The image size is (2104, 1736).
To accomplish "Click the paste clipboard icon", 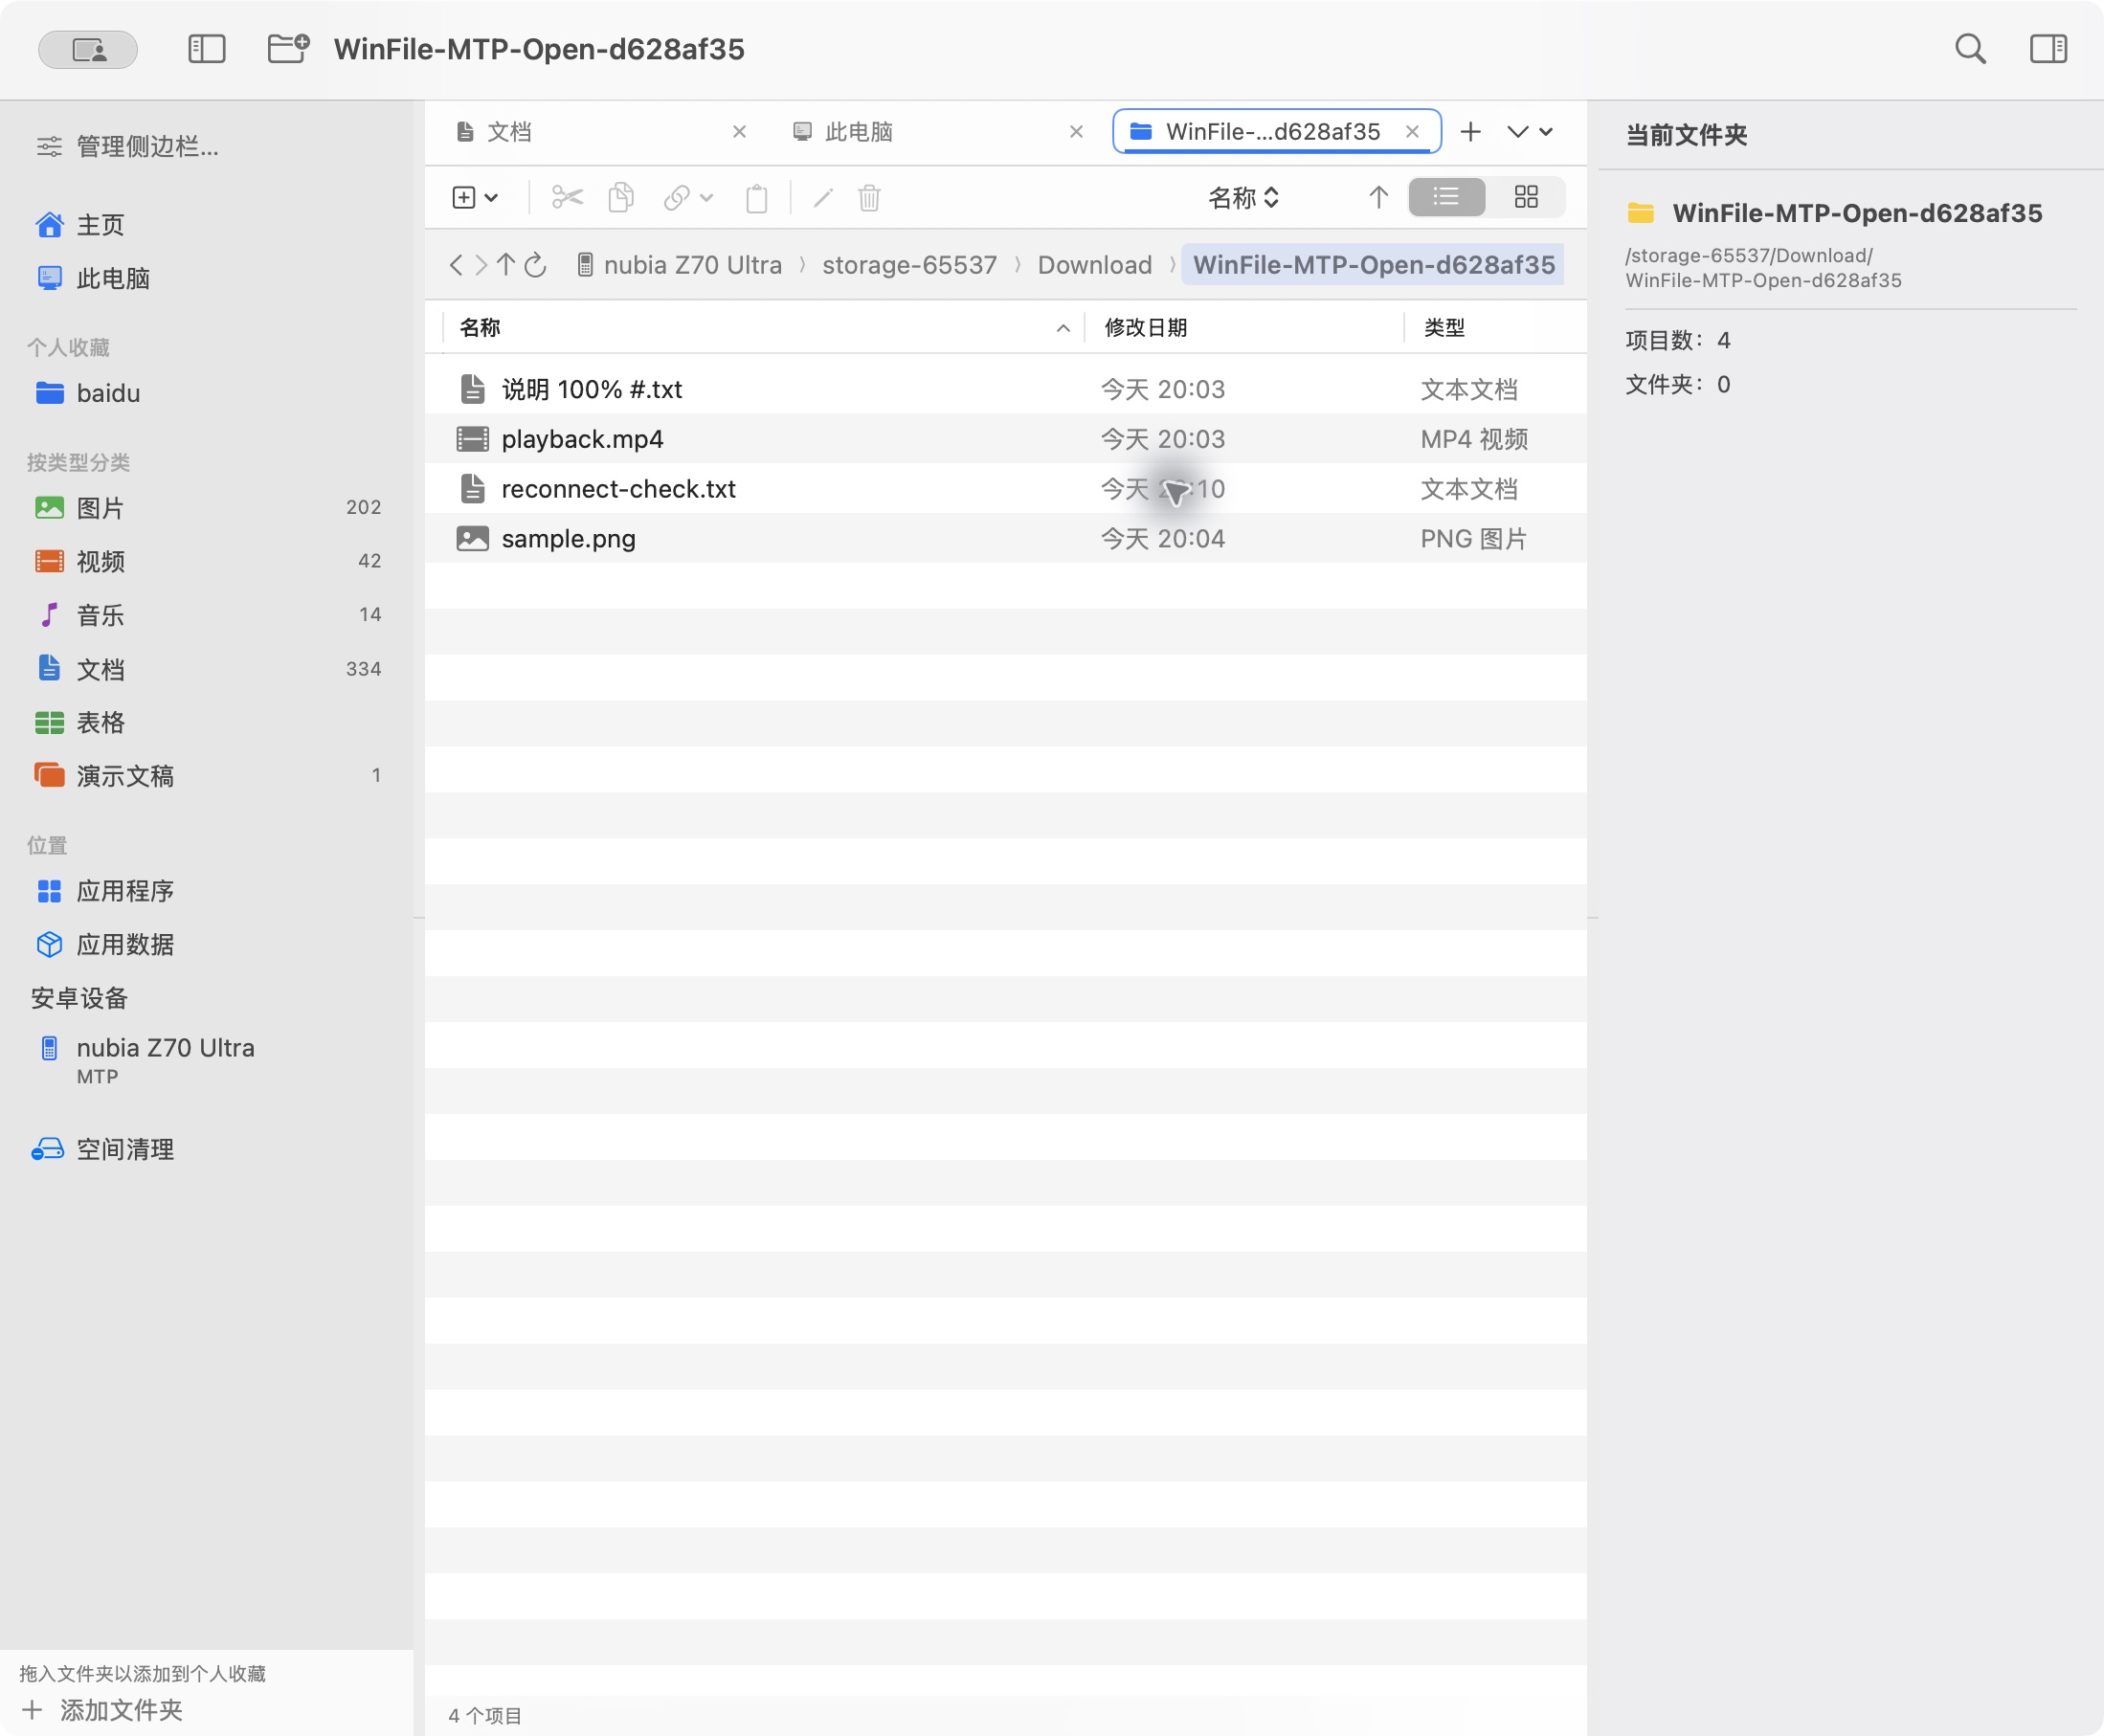I will click(x=757, y=198).
